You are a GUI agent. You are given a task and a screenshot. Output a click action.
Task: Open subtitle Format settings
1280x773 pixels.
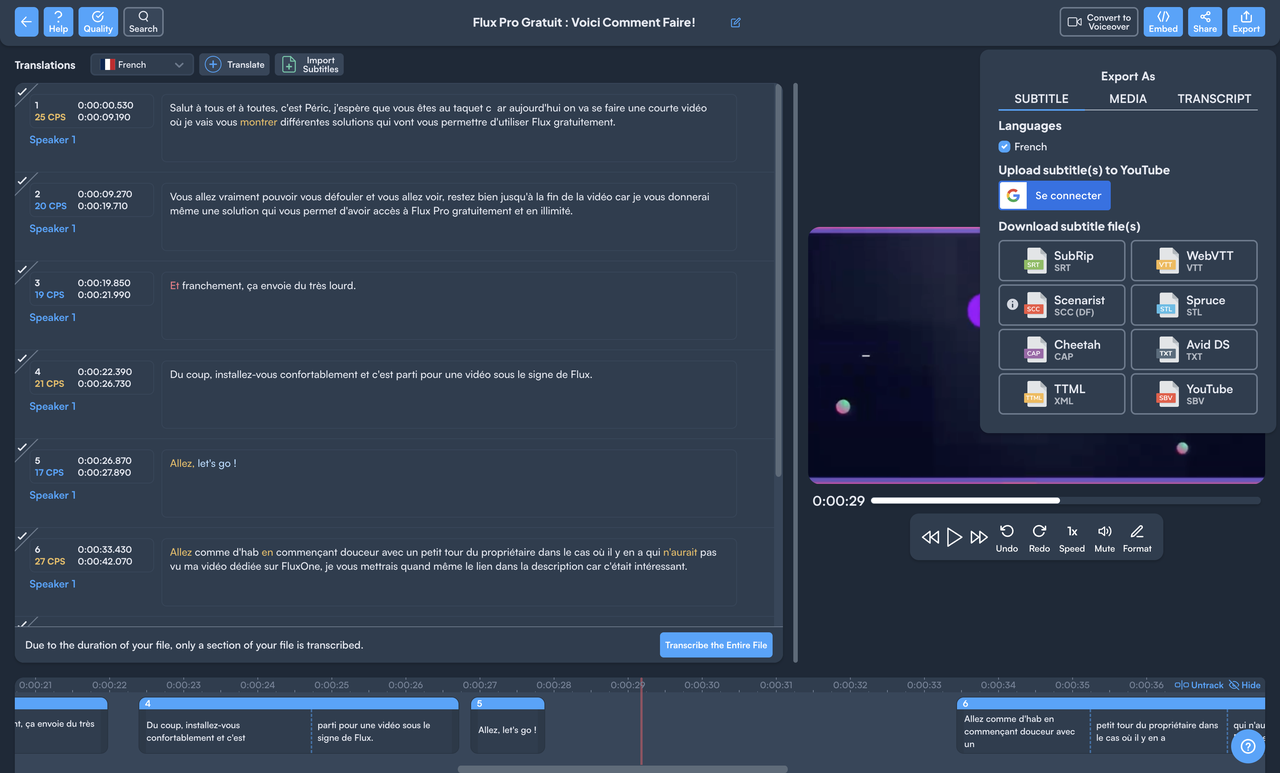point(1137,537)
